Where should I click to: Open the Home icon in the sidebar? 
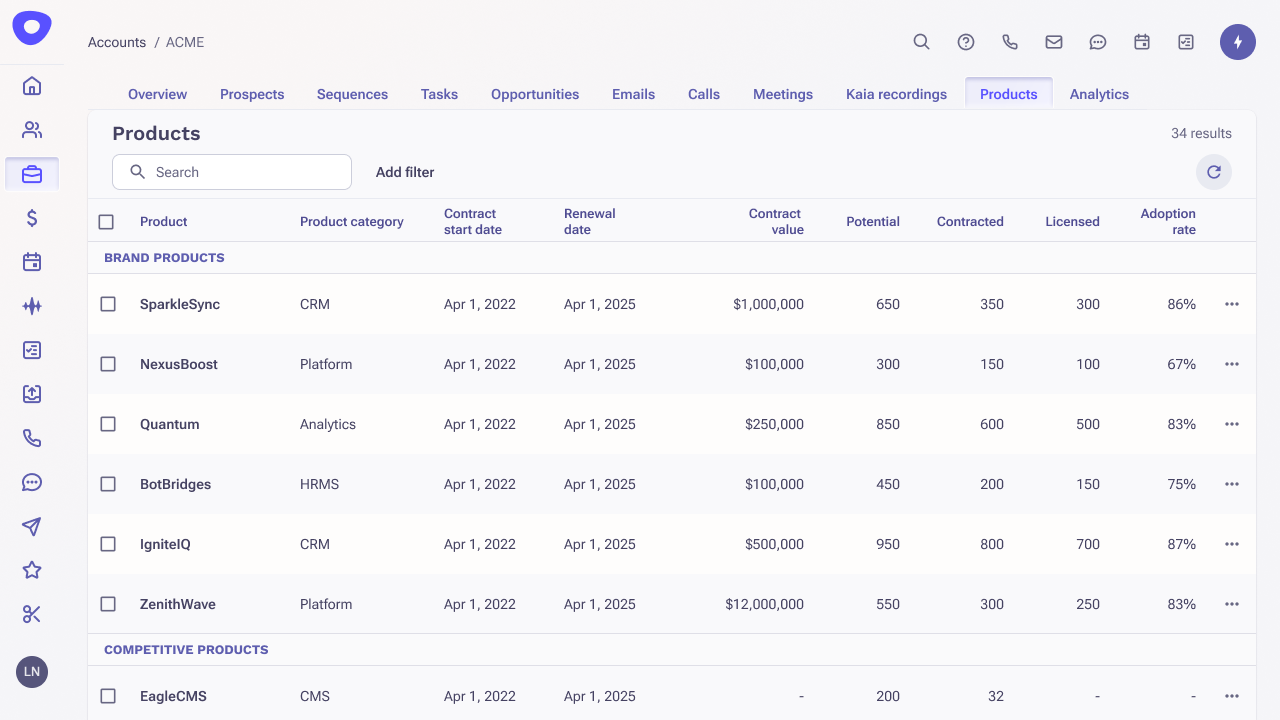coord(31,86)
